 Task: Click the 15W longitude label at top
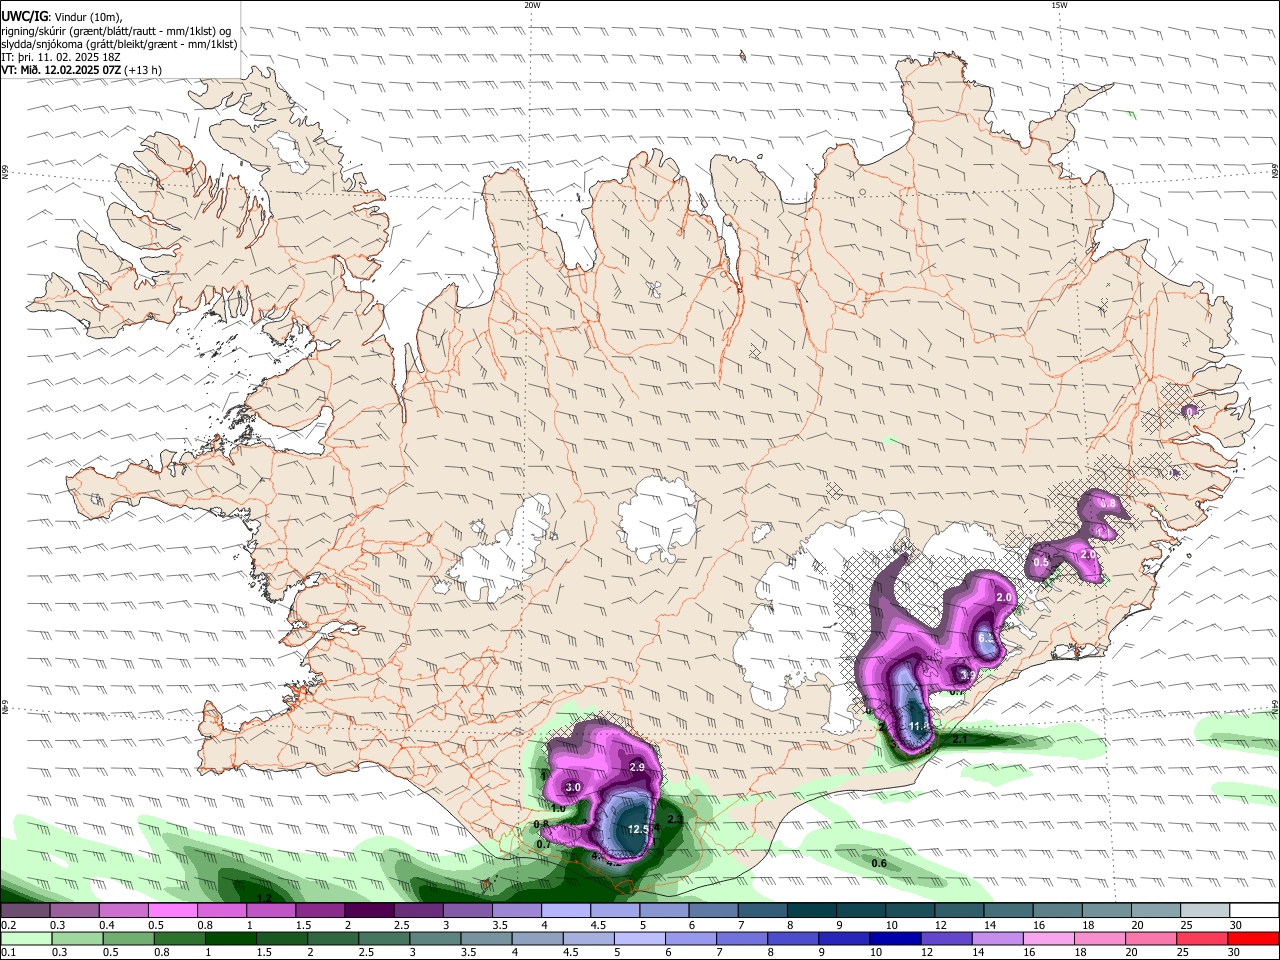pyautogui.click(x=1059, y=5)
